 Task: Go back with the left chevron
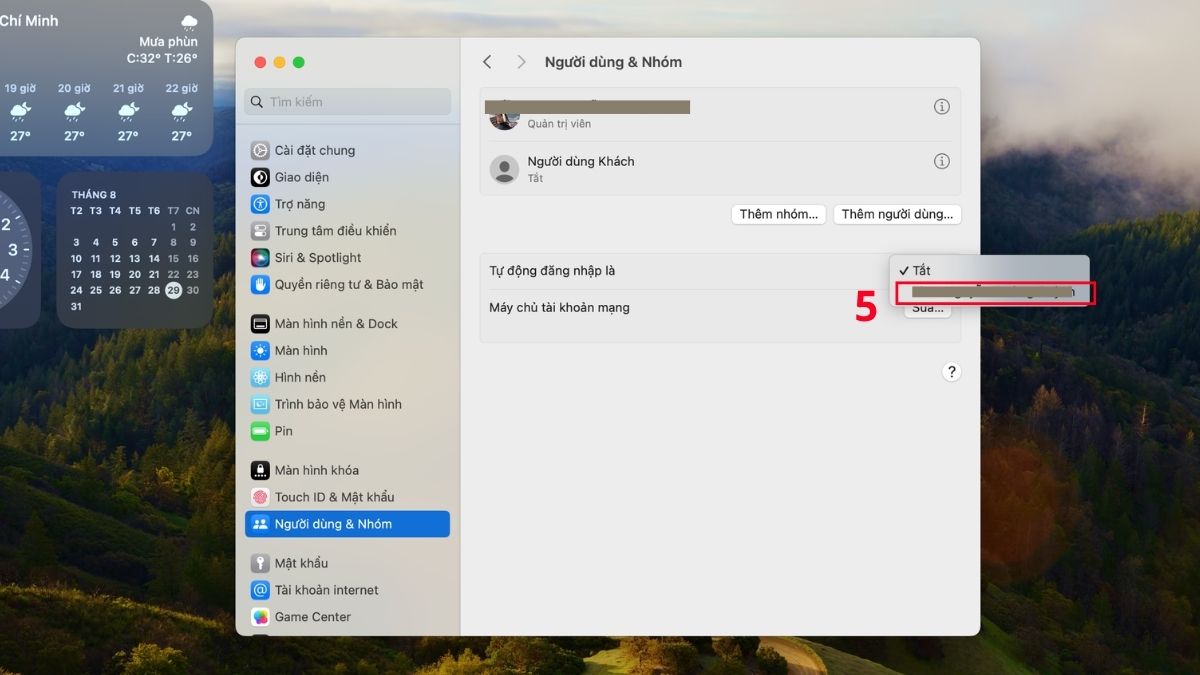coord(487,62)
